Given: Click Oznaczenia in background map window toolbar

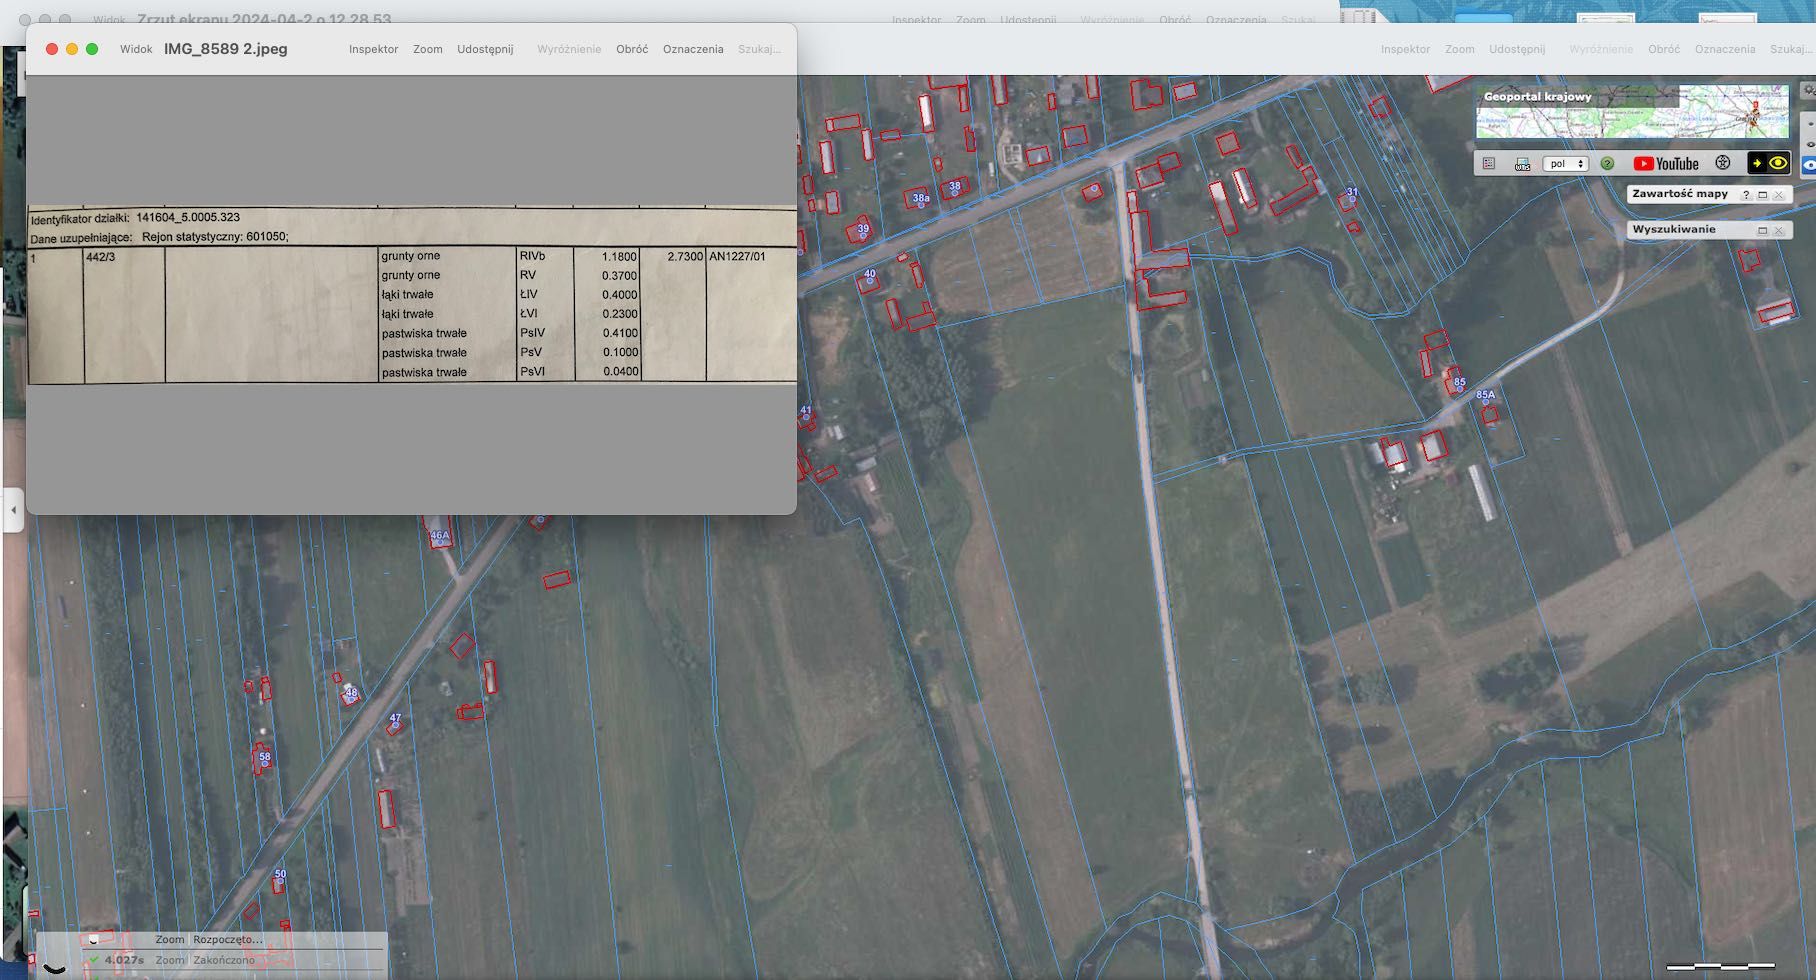Looking at the screenshot, I should pyautogui.click(x=1725, y=49).
